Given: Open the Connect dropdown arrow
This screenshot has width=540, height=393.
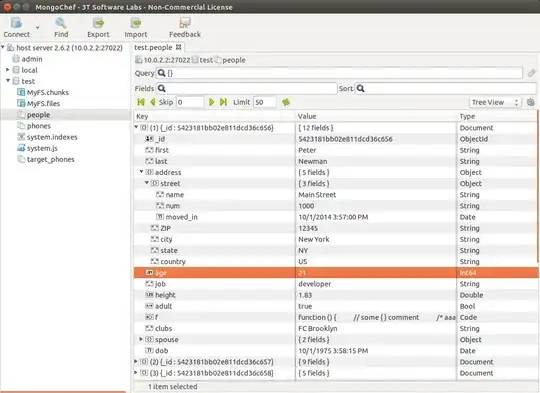Looking at the screenshot, I should click(x=38, y=28).
